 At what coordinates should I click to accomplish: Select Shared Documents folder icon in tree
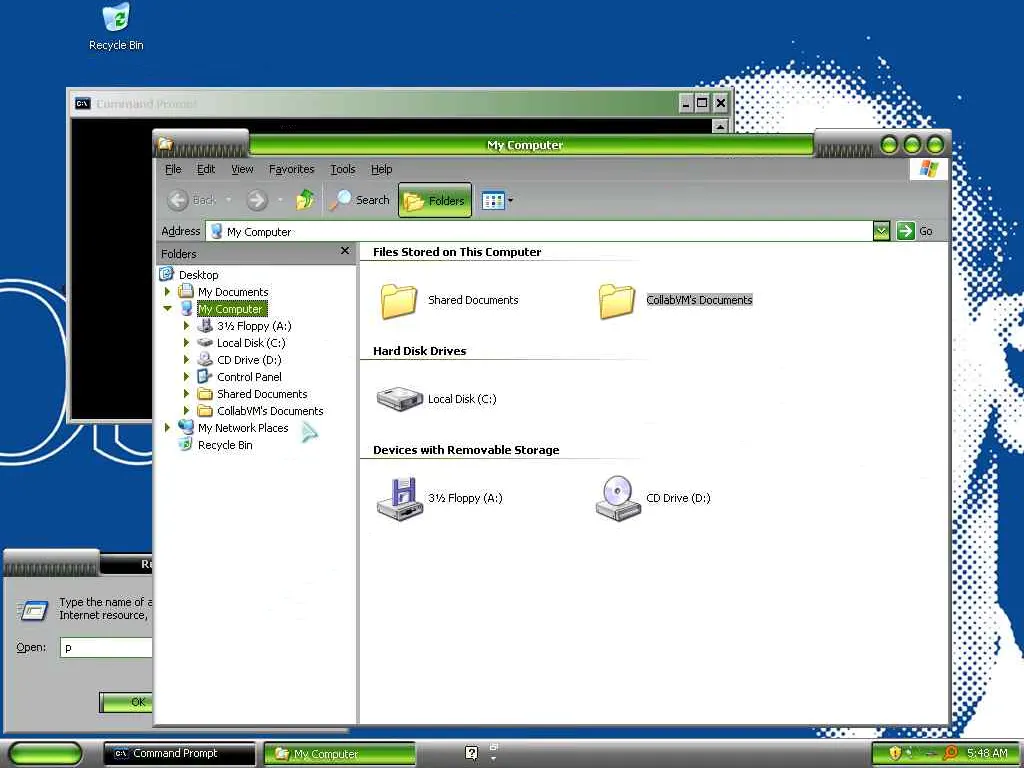click(x=205, y=393)
